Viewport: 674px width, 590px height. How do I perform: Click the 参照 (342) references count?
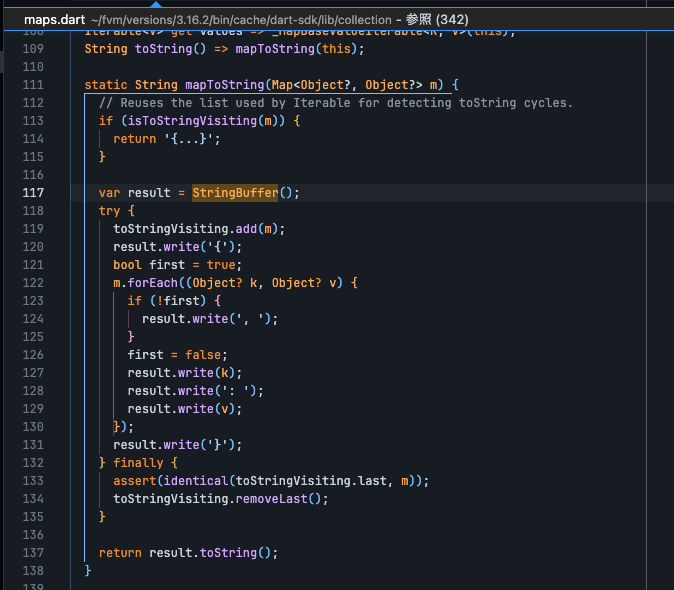[437, 20]
